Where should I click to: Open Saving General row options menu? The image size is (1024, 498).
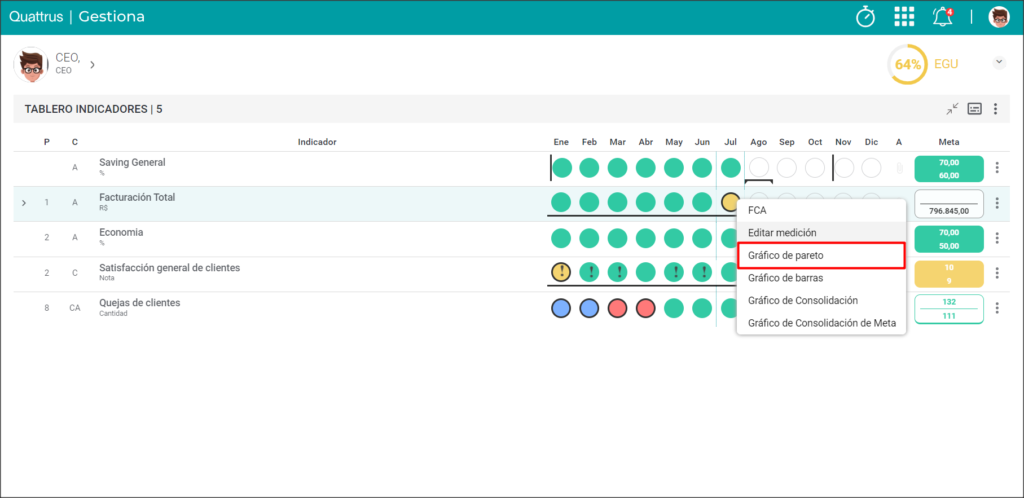pyautogui.click(x=997, y=168)
